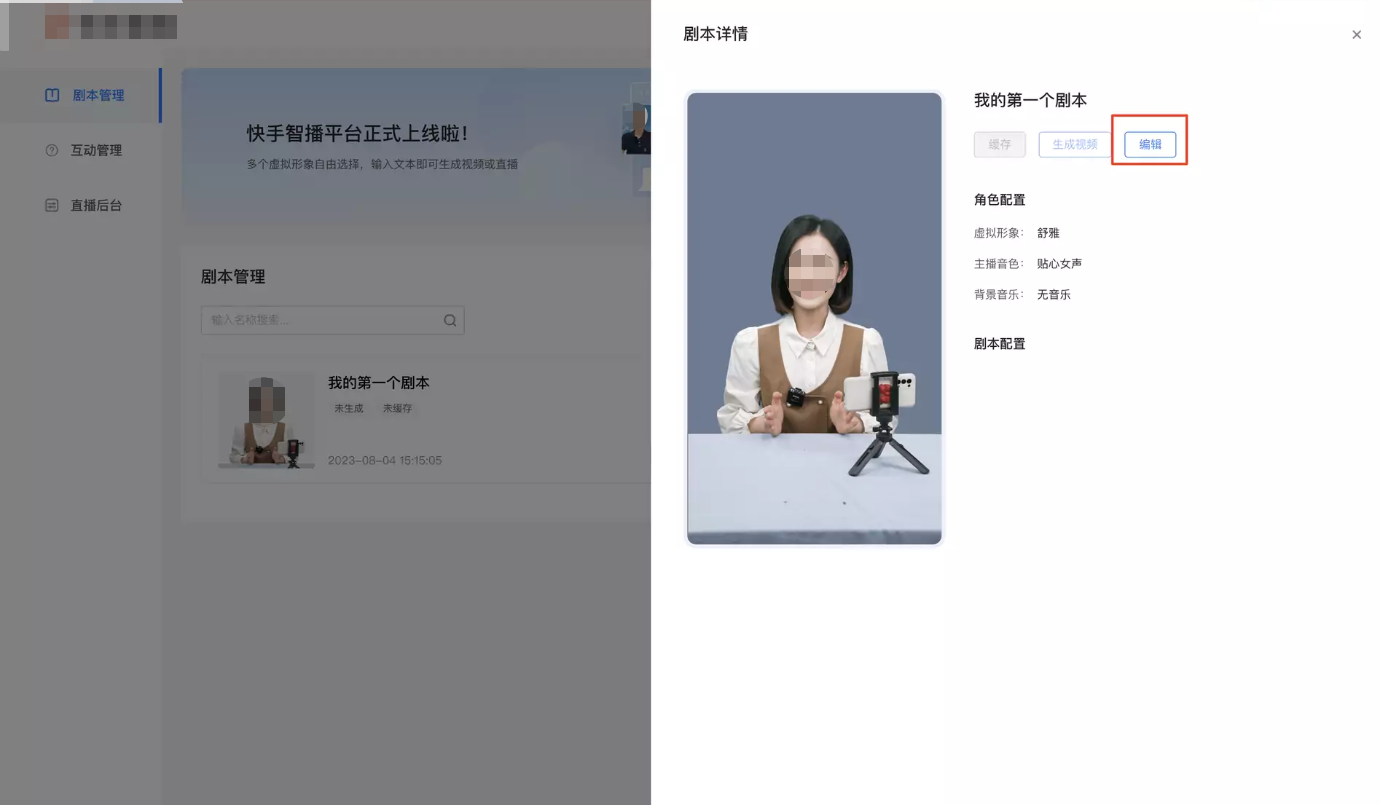
Task: Open the 我的第一个剧本 script card
Action: click(380, 382)
